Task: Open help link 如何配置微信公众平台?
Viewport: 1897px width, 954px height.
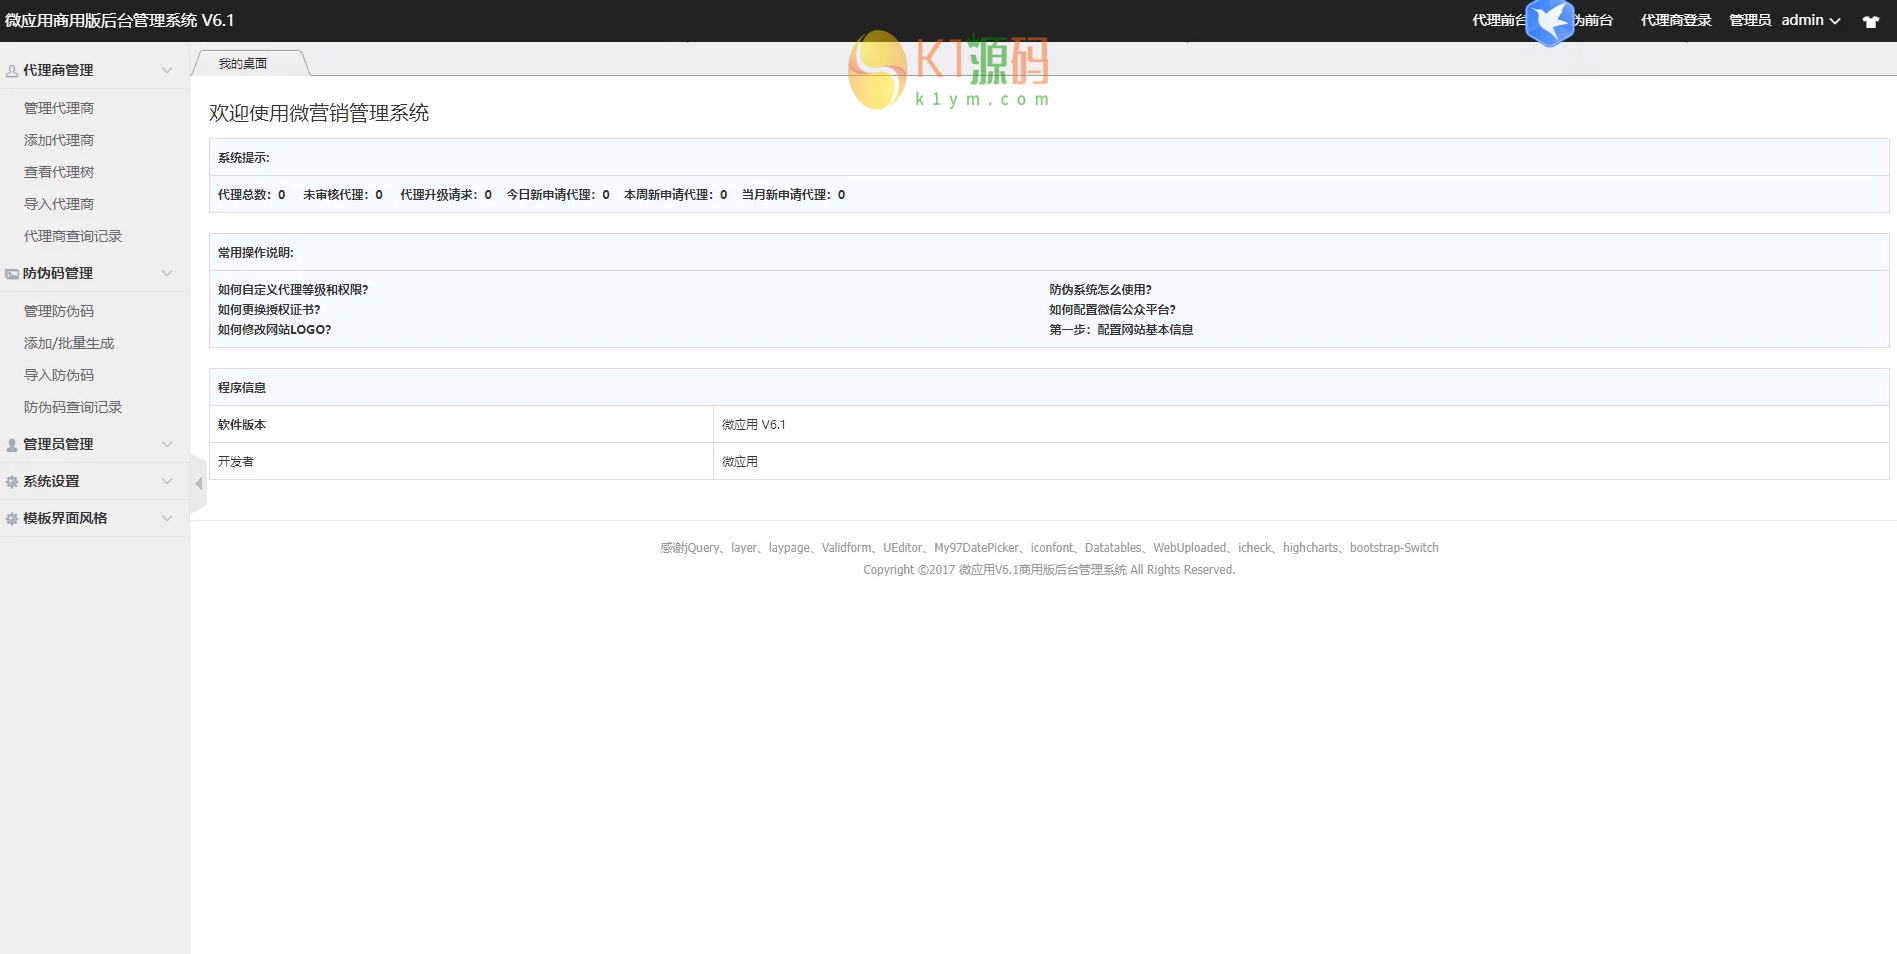Action: pyautogui.click(x=1112, y=310)
